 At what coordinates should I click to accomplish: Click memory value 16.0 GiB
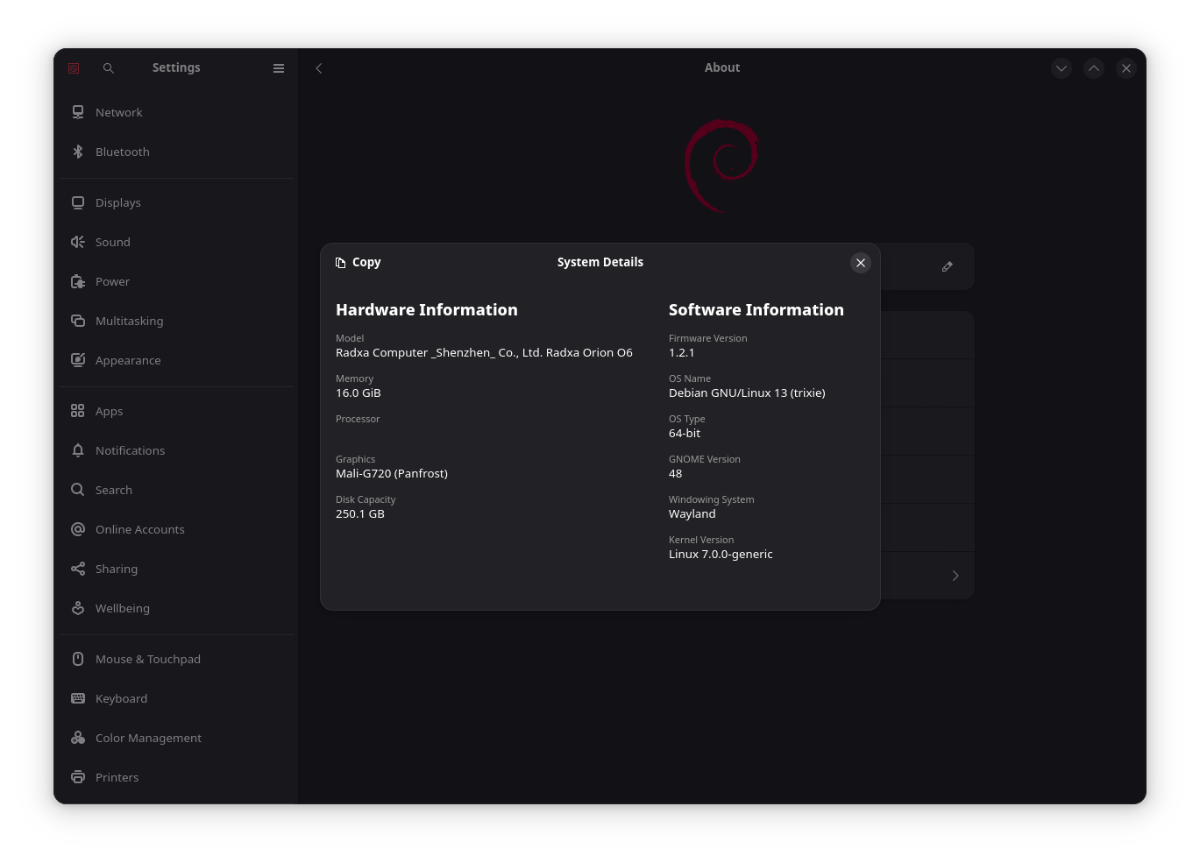click(358, 393)
